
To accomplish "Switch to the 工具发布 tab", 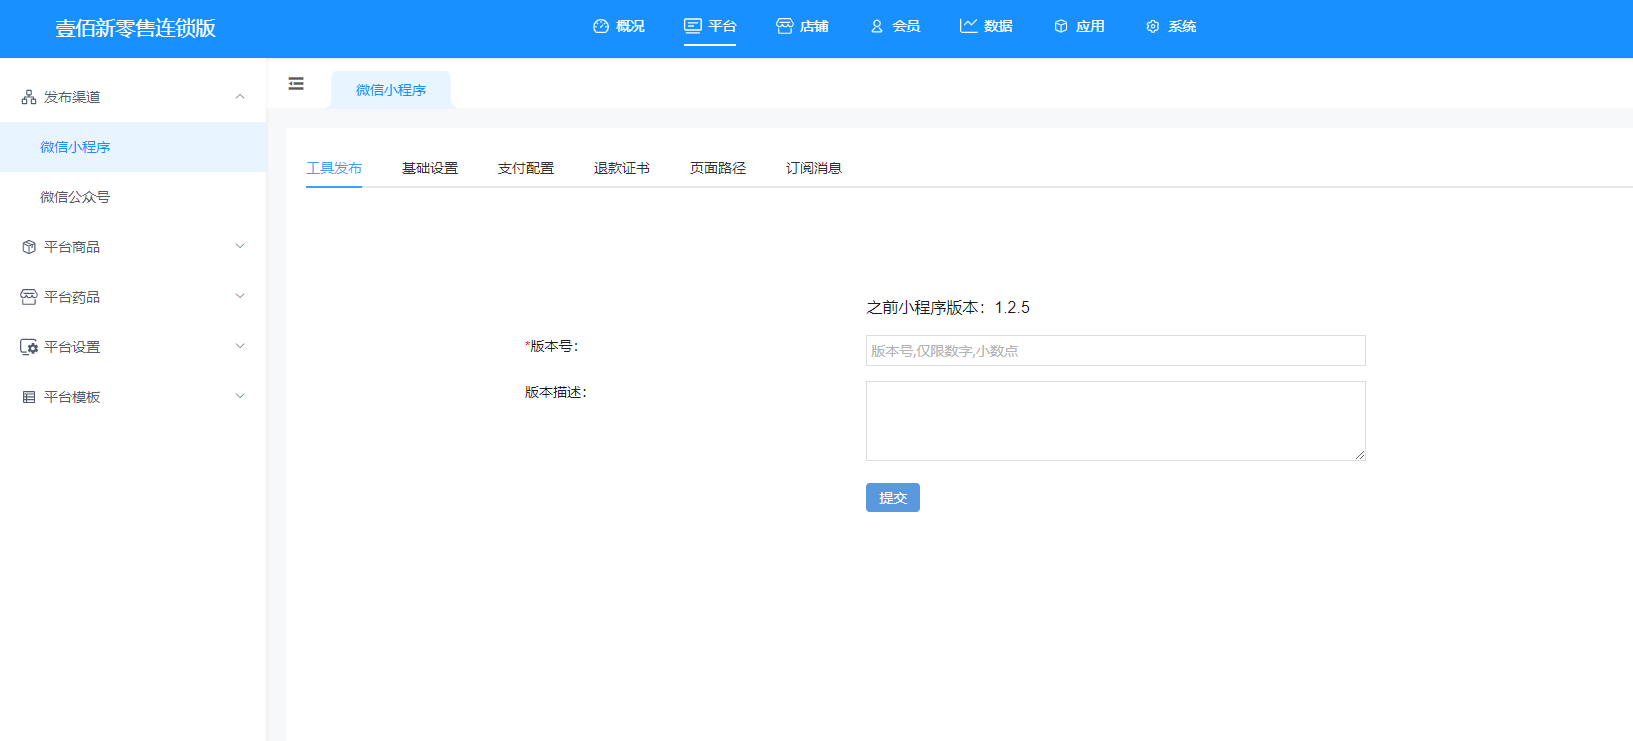I will tap(334, 168).
